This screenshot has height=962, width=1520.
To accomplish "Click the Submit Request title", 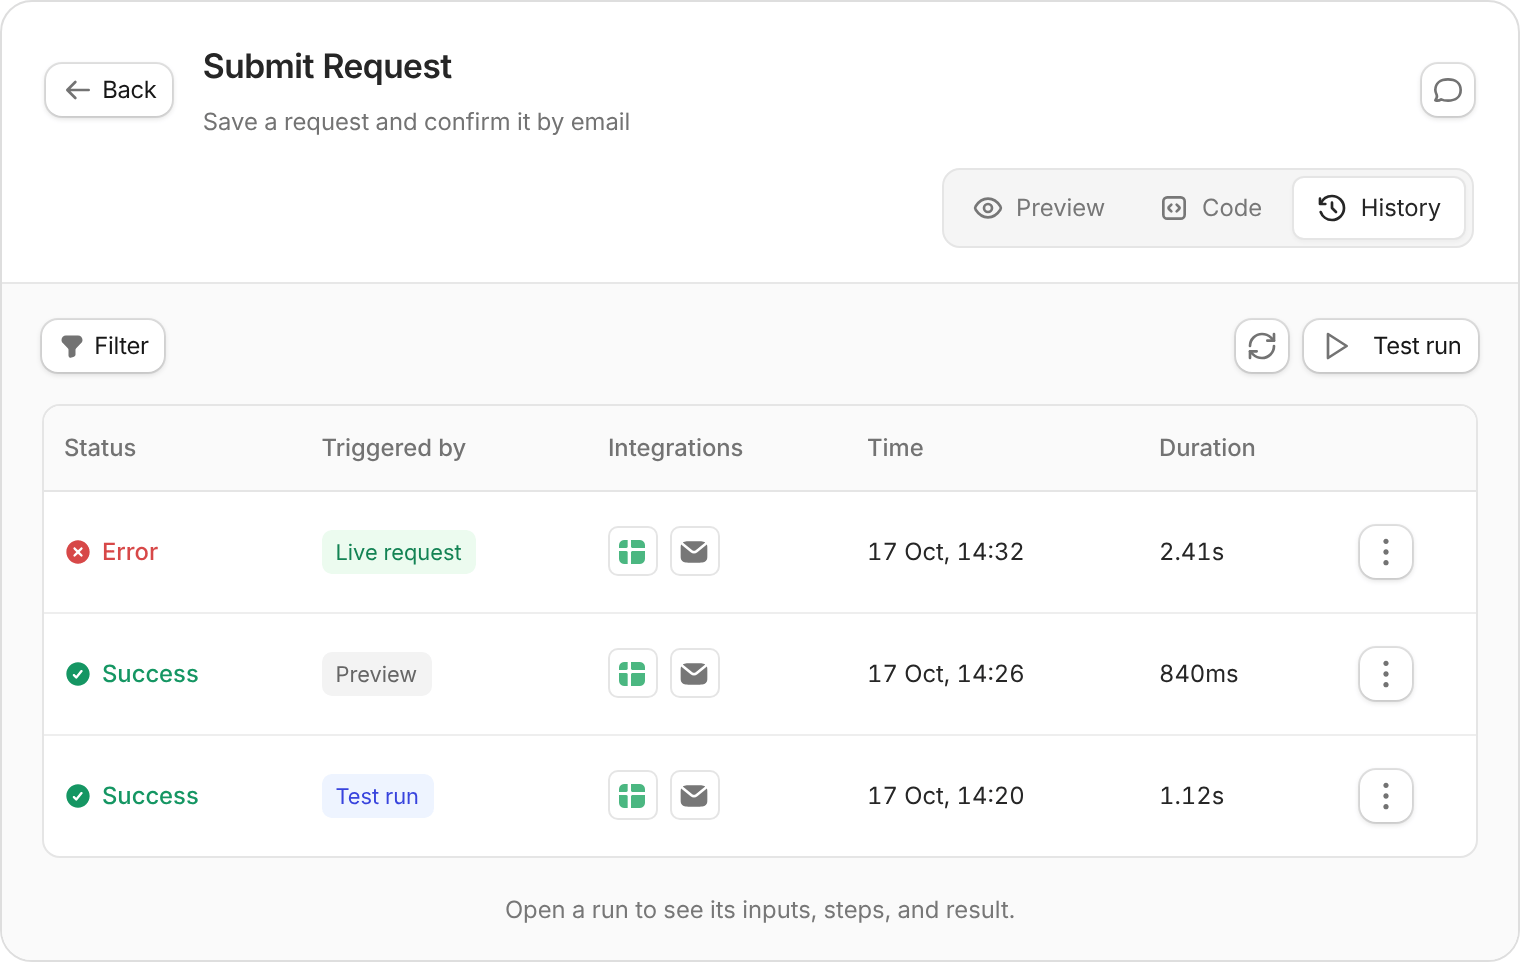I will pyautogui.click(x=328, y=67).
